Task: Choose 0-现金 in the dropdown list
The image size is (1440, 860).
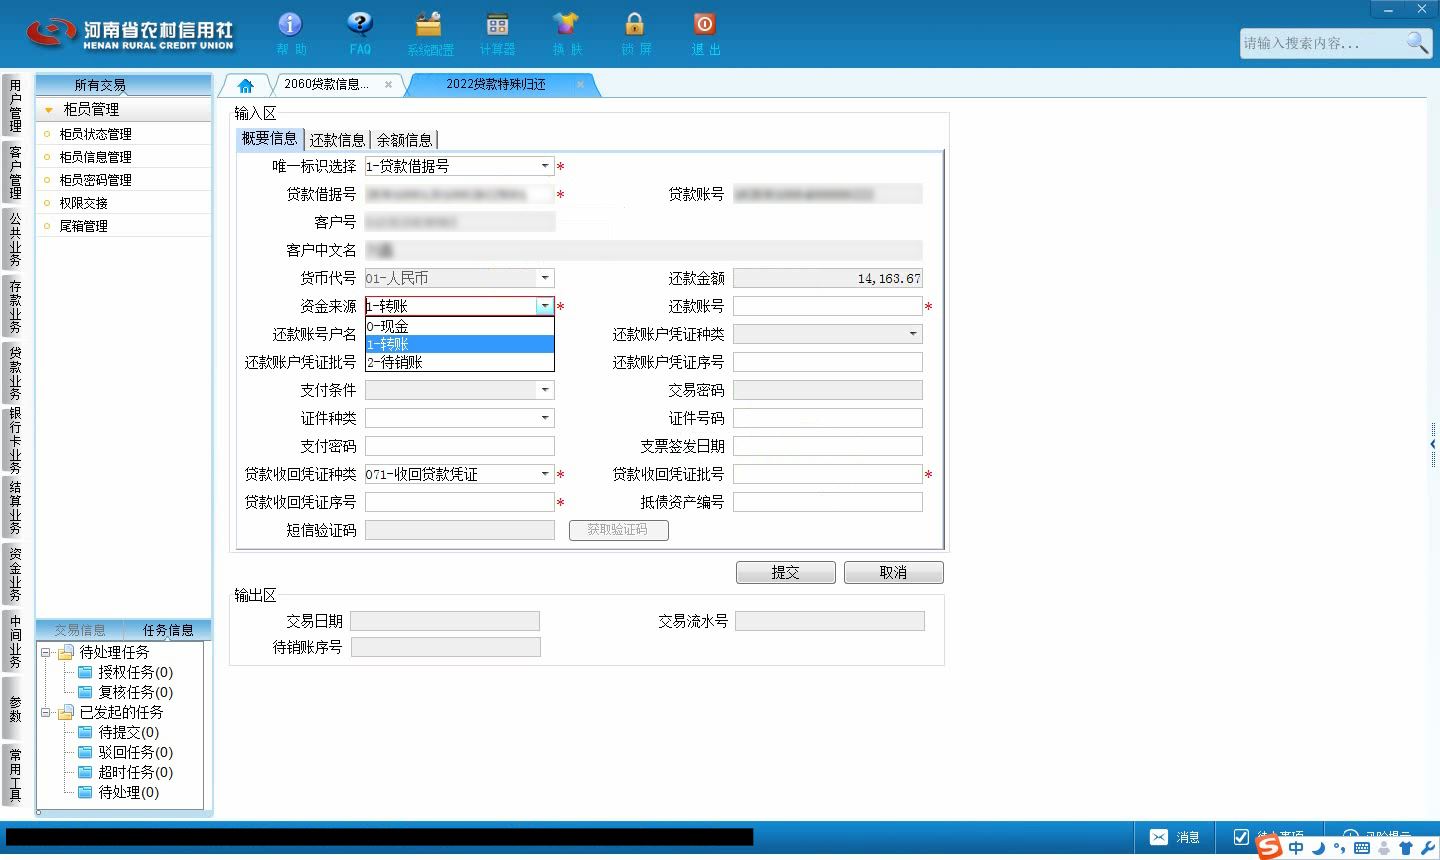Action: tap(459, 326)
